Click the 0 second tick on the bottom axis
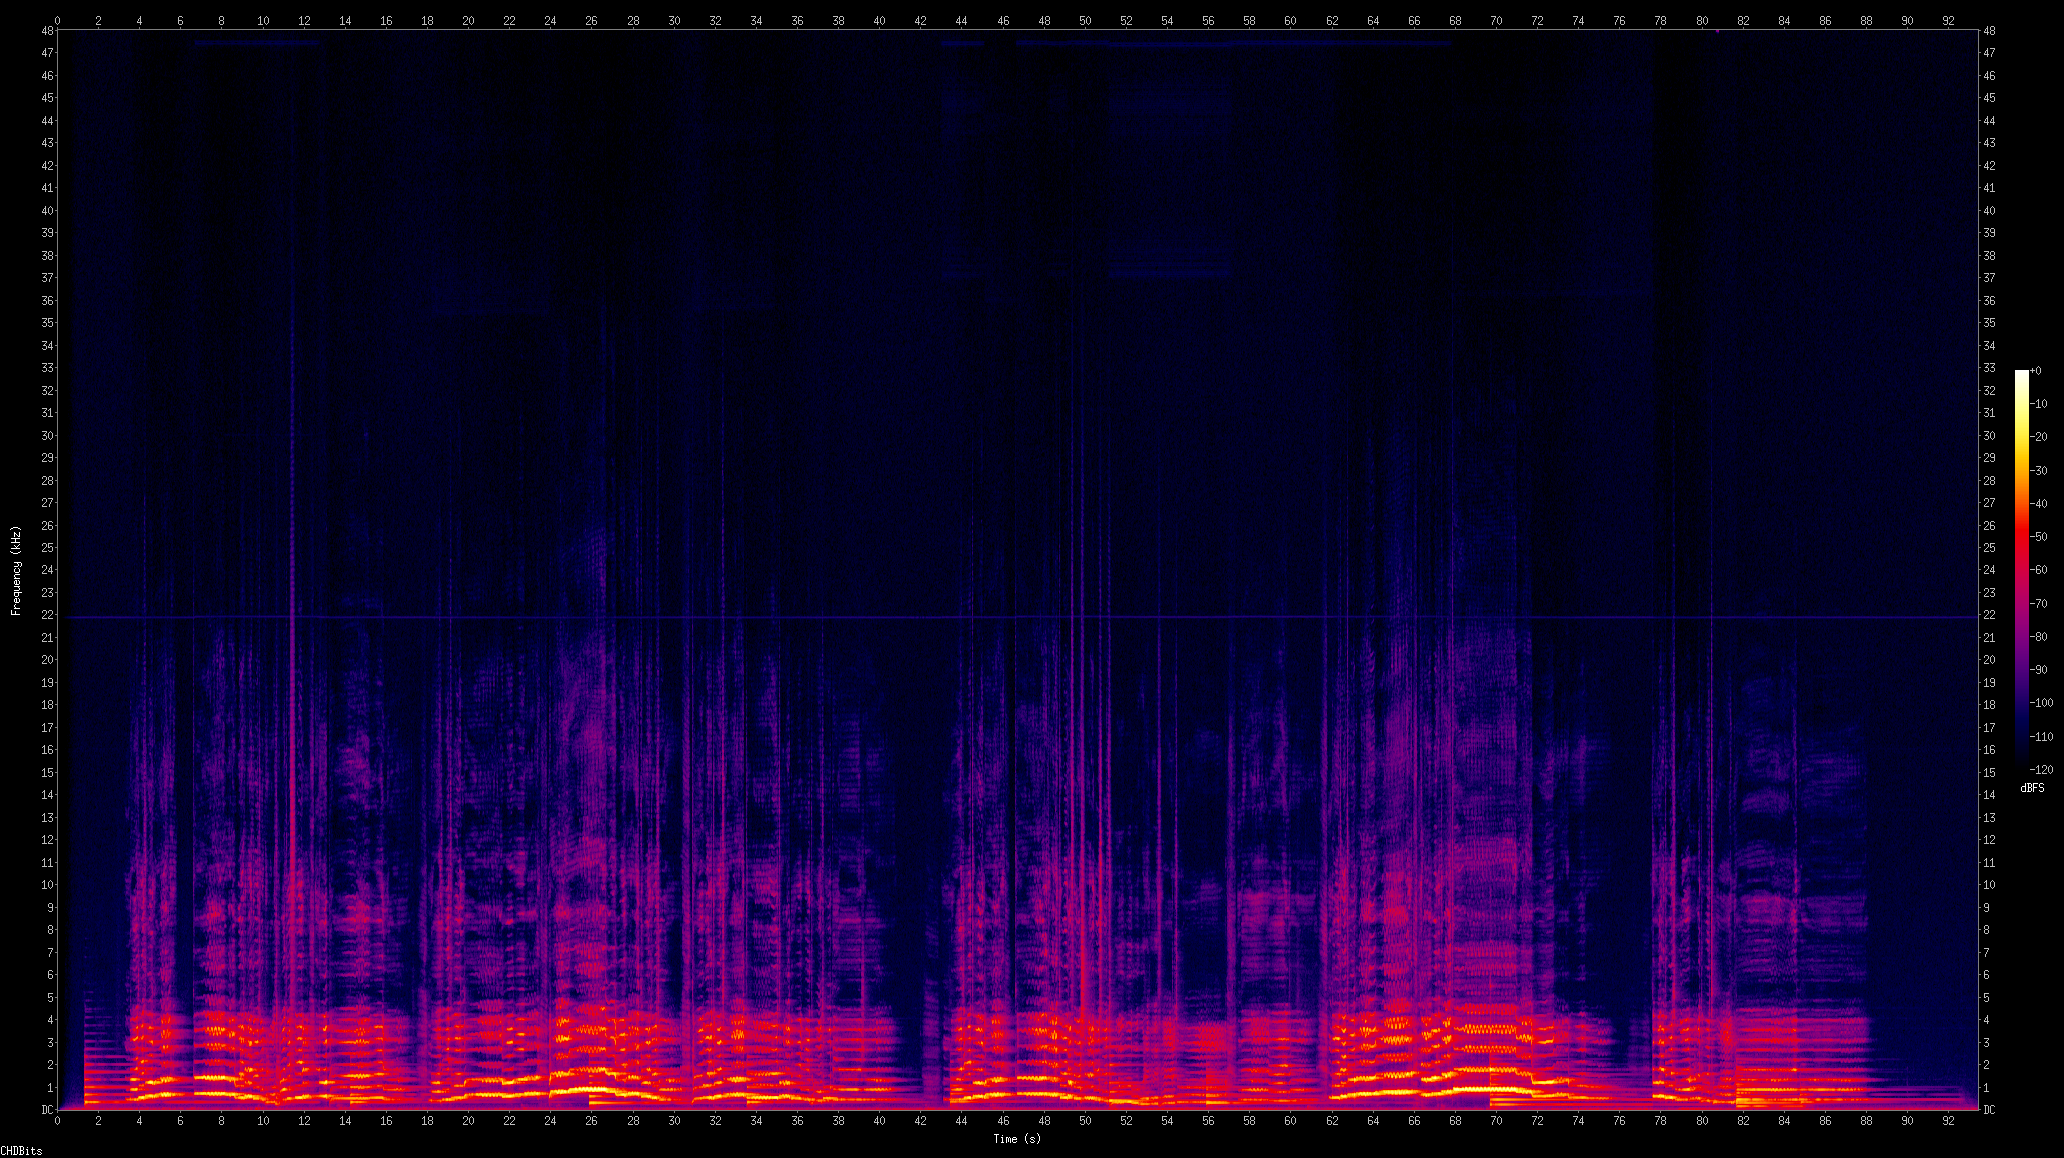This screenshot has height=1158, width=2064. click(x=58, y=1121)
